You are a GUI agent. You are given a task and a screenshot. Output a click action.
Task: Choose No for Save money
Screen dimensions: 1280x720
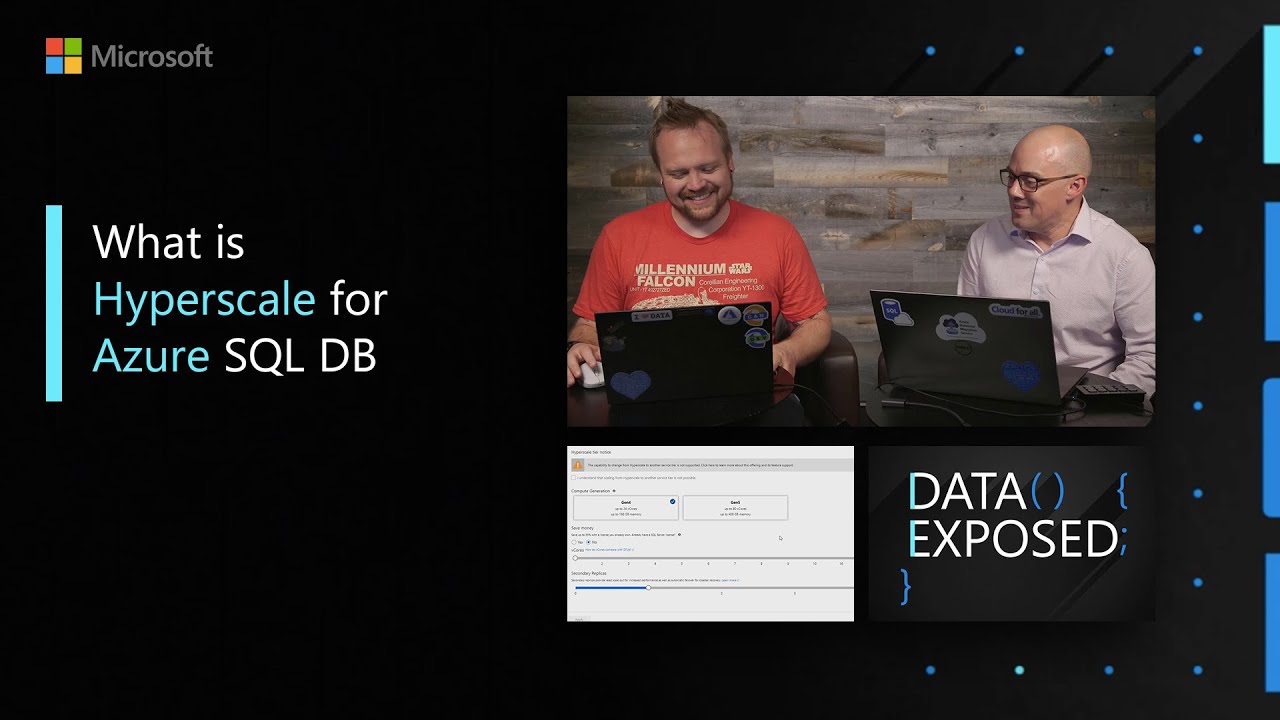click(x=588, y=542)
